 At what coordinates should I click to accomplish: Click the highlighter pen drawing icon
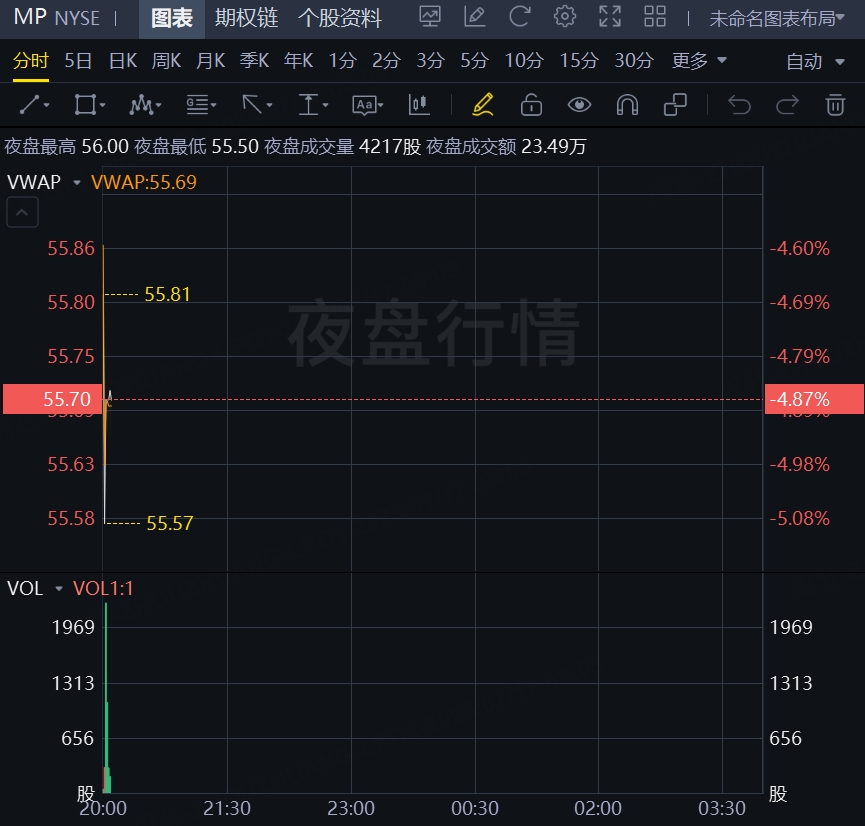(482, 104)
